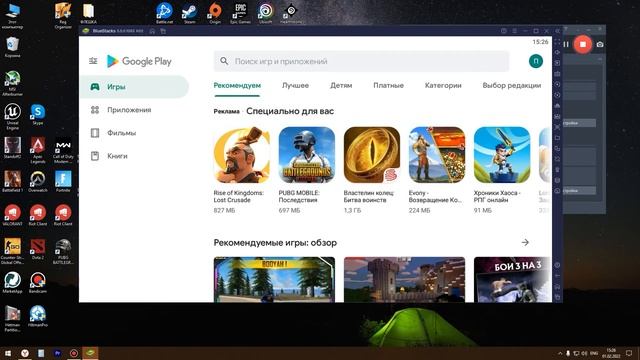
Task: Open the Origin desktop shortcut
Action: click(215, 13)
